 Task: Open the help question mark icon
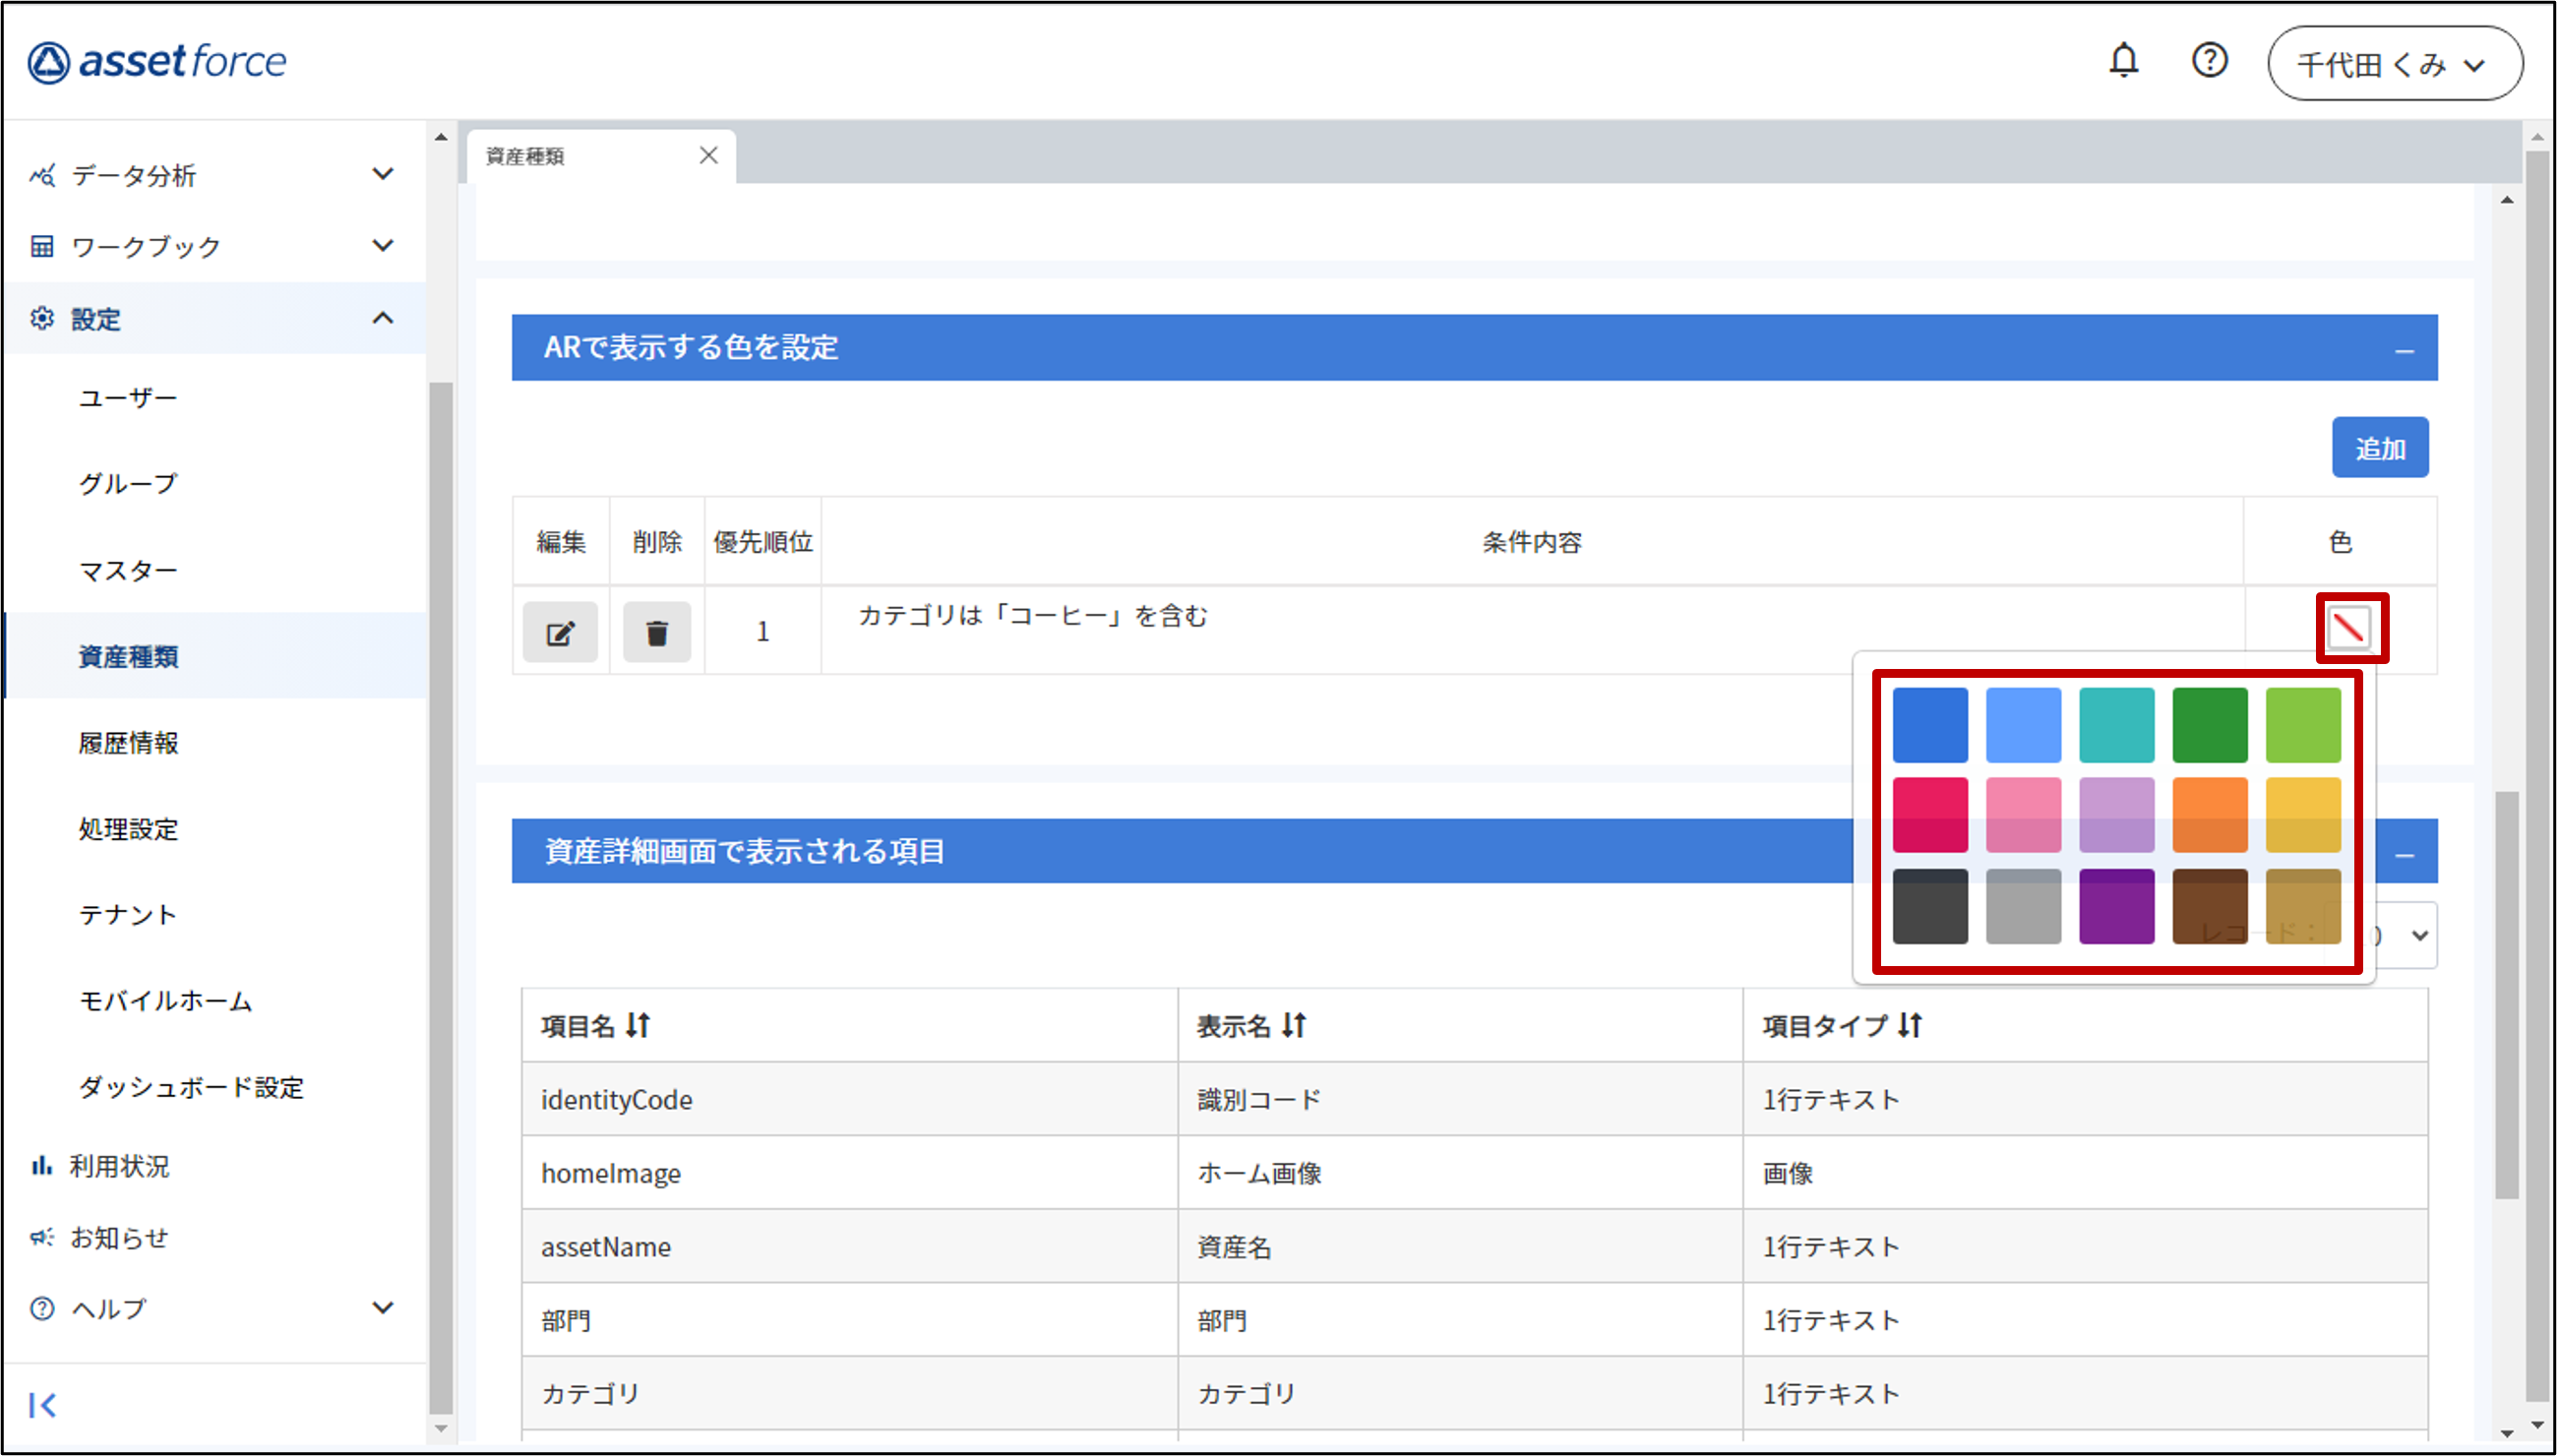click(x=2209, y=61)
